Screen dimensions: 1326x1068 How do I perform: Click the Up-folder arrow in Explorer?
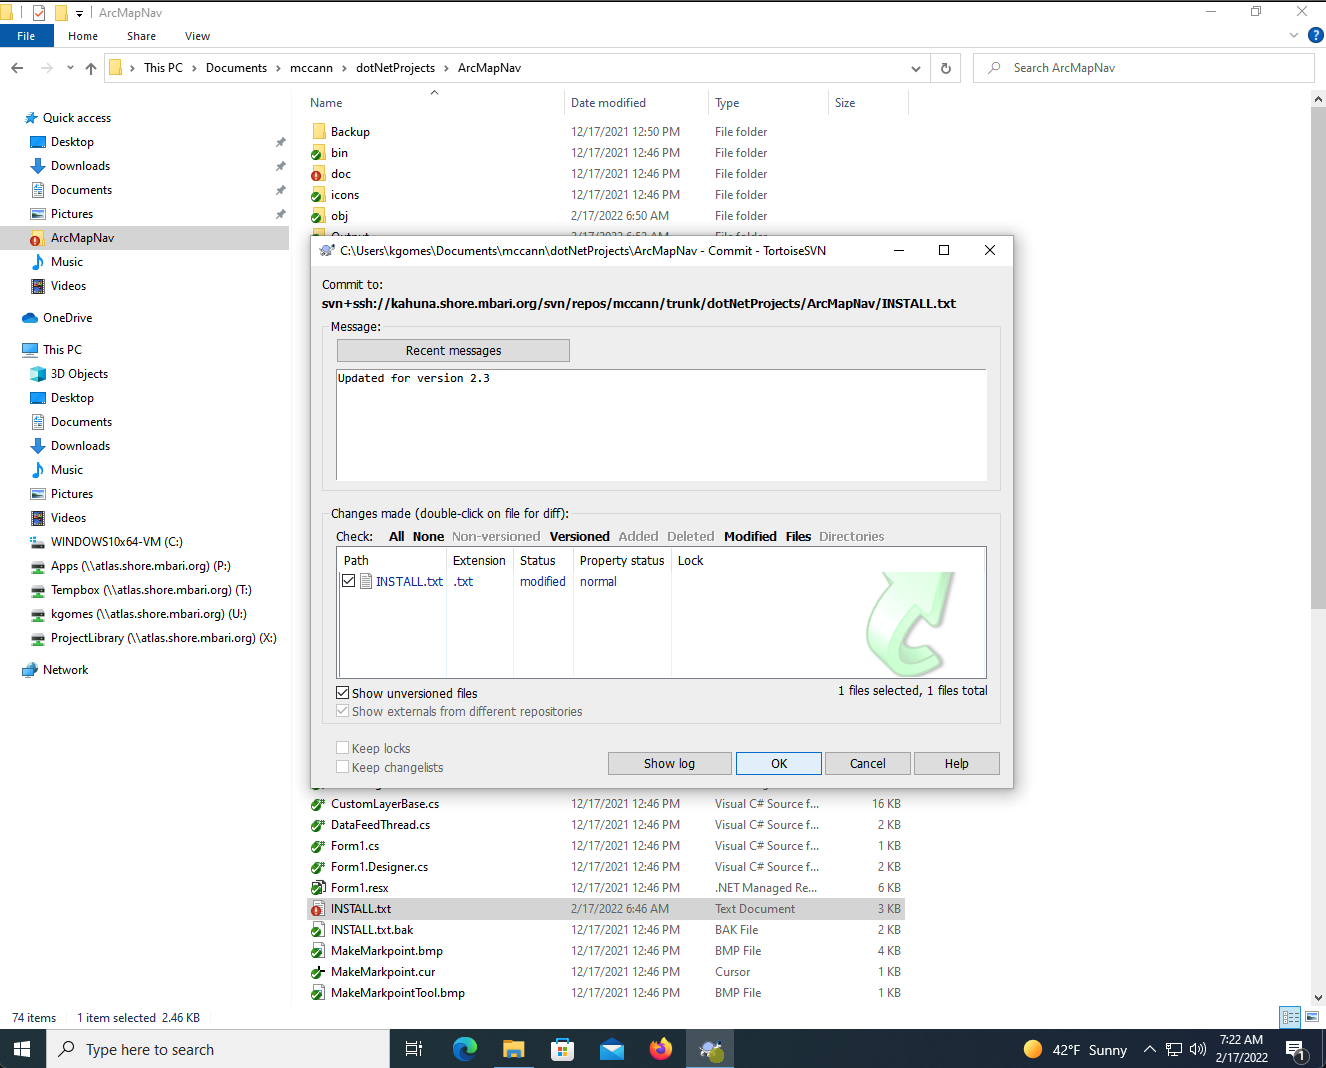(x=91, y=68)
